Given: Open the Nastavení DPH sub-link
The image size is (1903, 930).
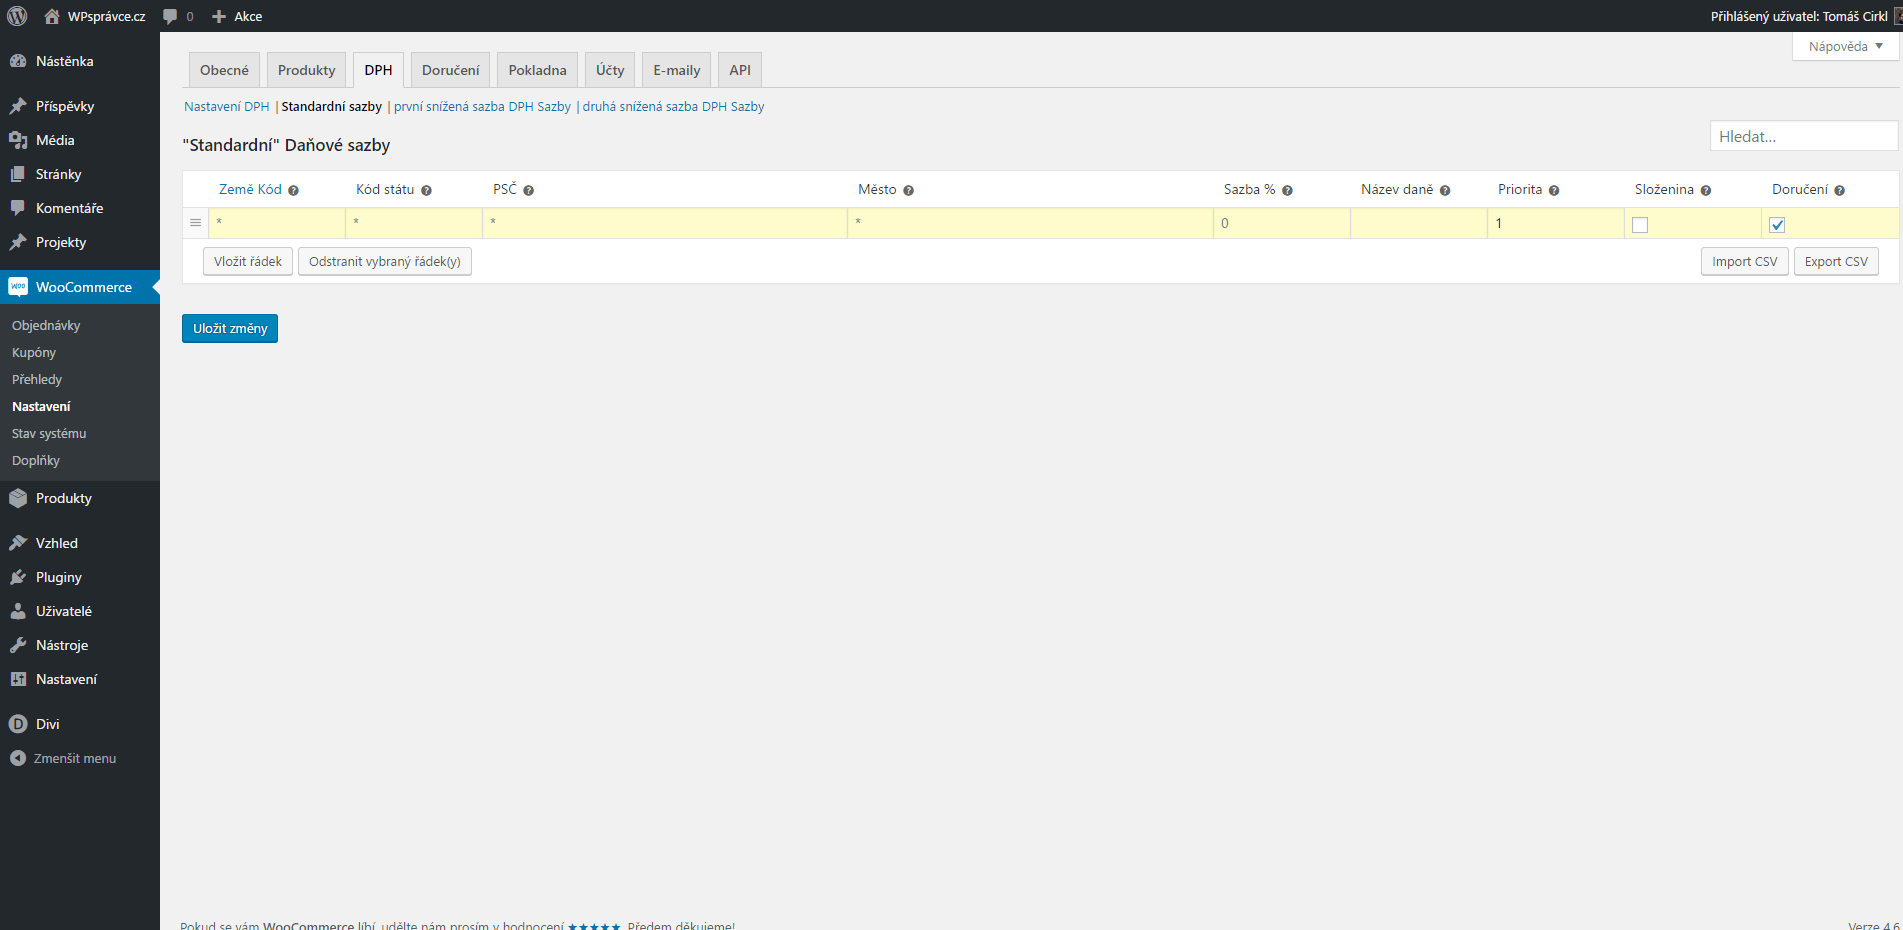Looking at the screenshot, I should coord(227,107).
